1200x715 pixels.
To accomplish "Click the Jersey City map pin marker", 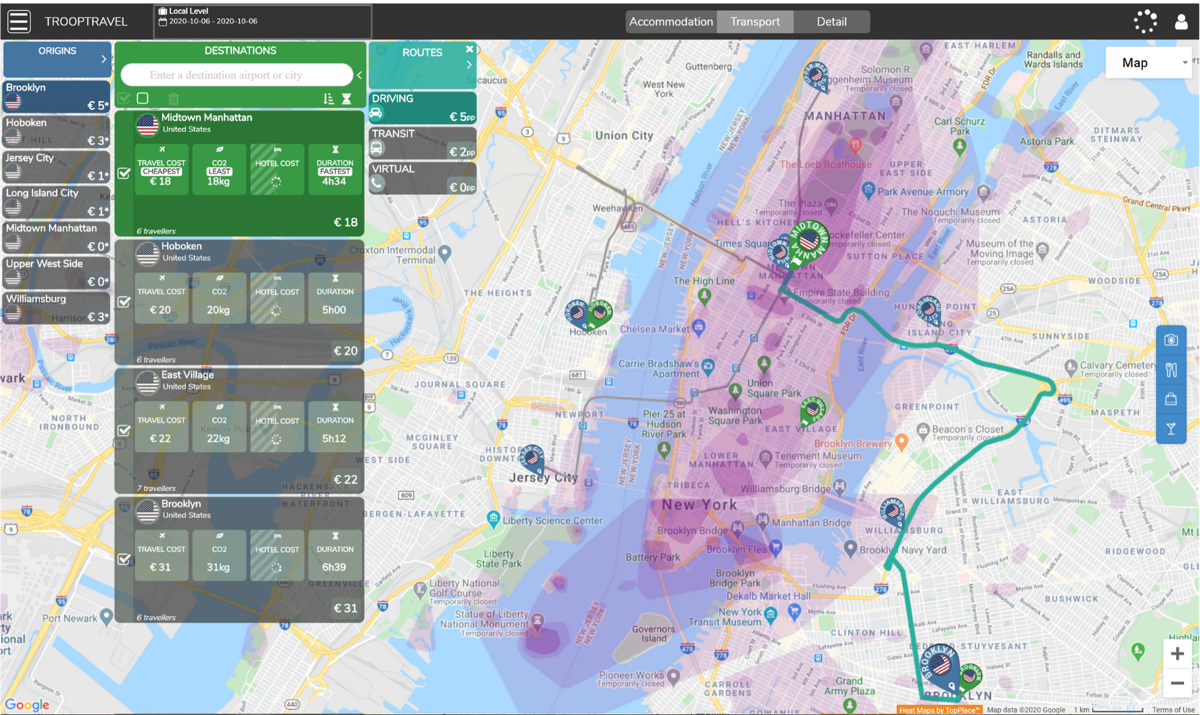I will click(x=532, y=459).
